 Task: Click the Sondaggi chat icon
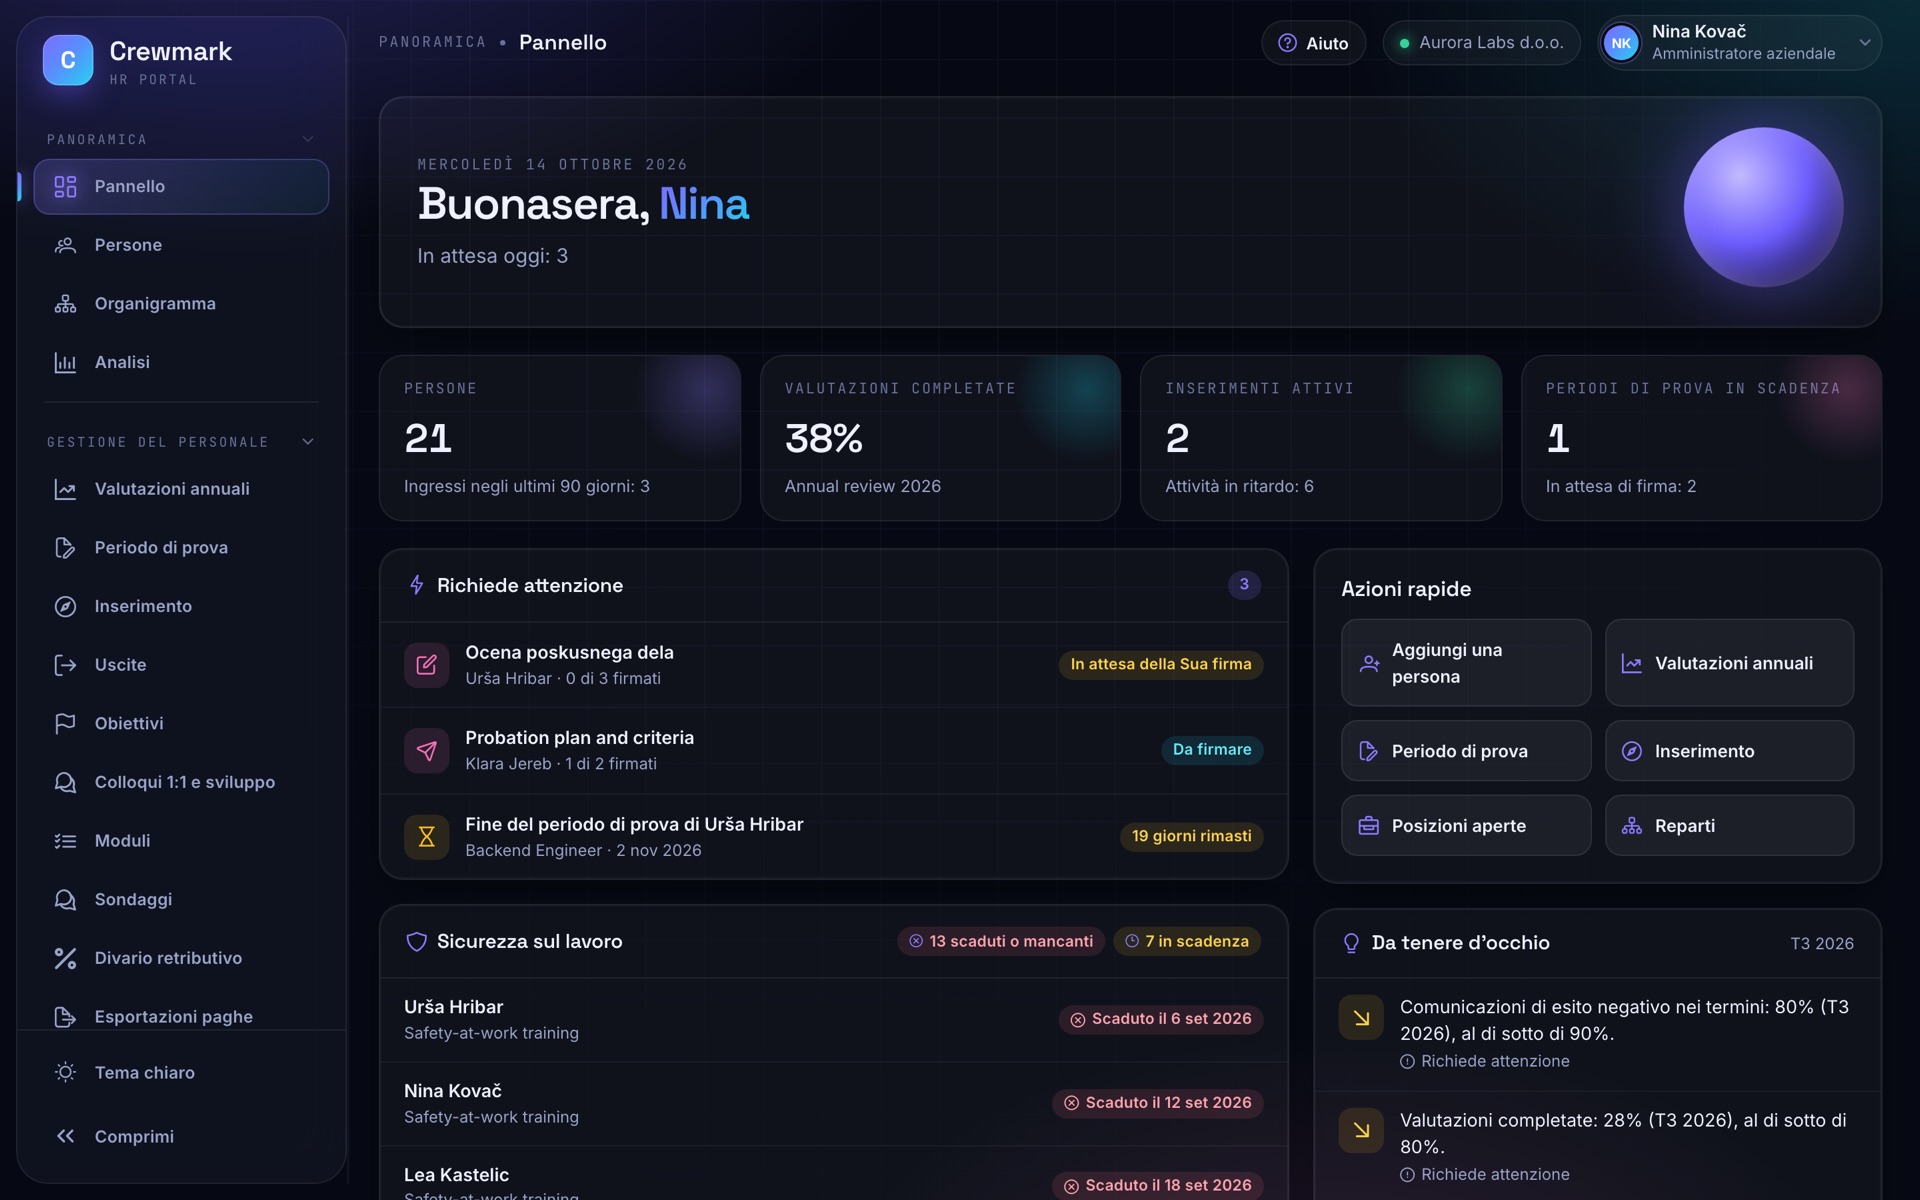click(65, 900)
